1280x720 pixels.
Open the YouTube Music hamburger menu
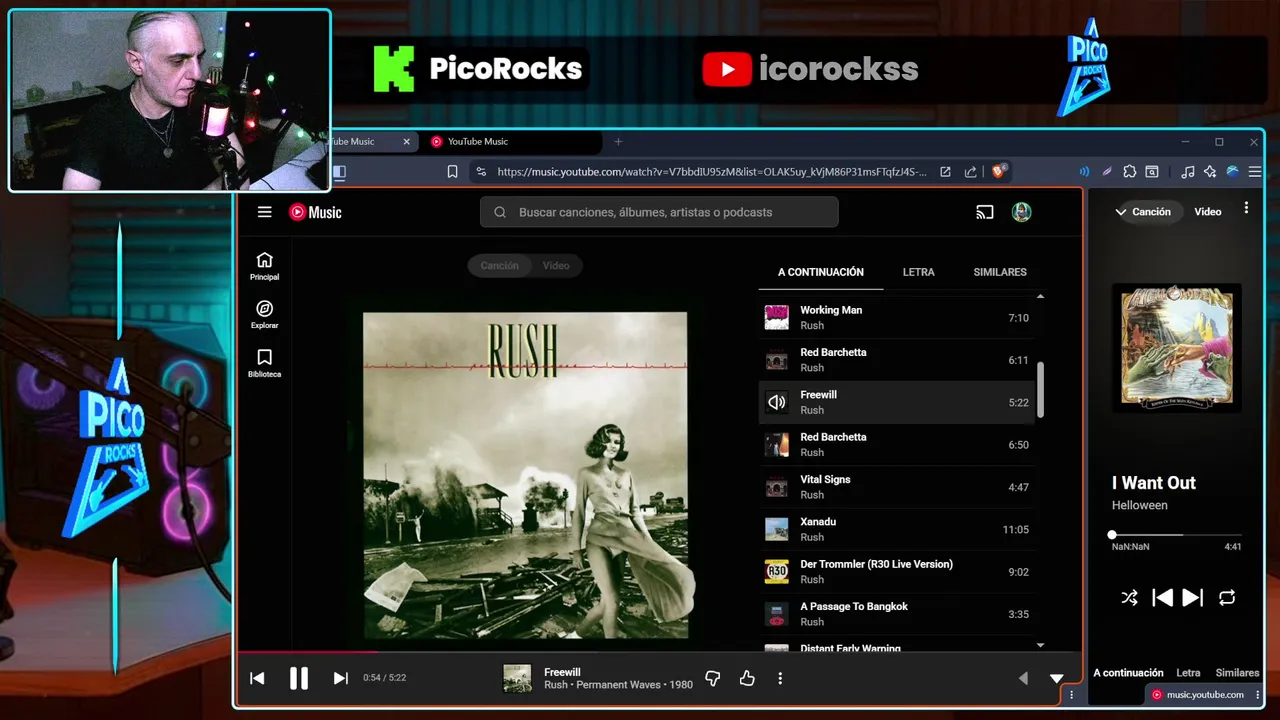[x=264, y=212]
